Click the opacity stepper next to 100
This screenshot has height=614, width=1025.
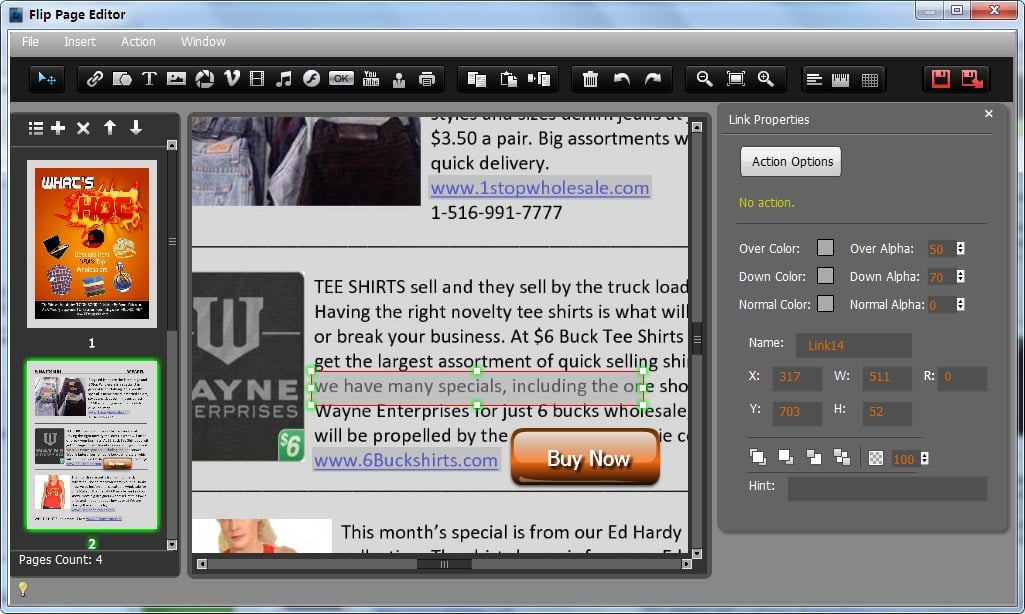pyautogui.click(x=924, y=458)
